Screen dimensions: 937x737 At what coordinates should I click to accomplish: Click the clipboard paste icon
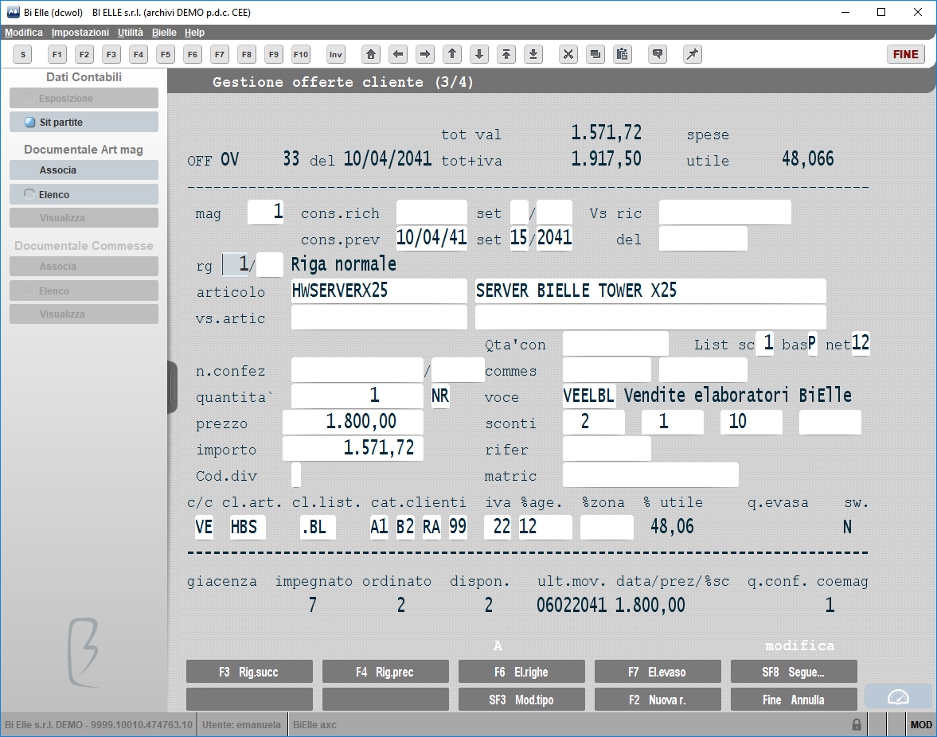tap(622, 54)
